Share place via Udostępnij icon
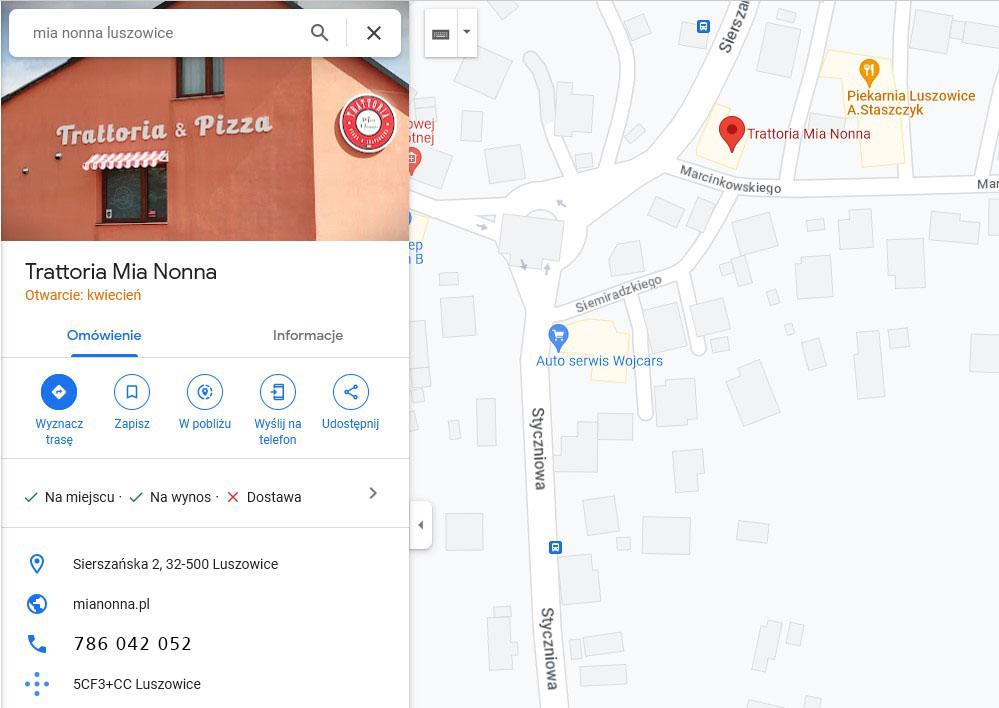The image size is (999, 708). pyautogui.click(x=350, y=391)
